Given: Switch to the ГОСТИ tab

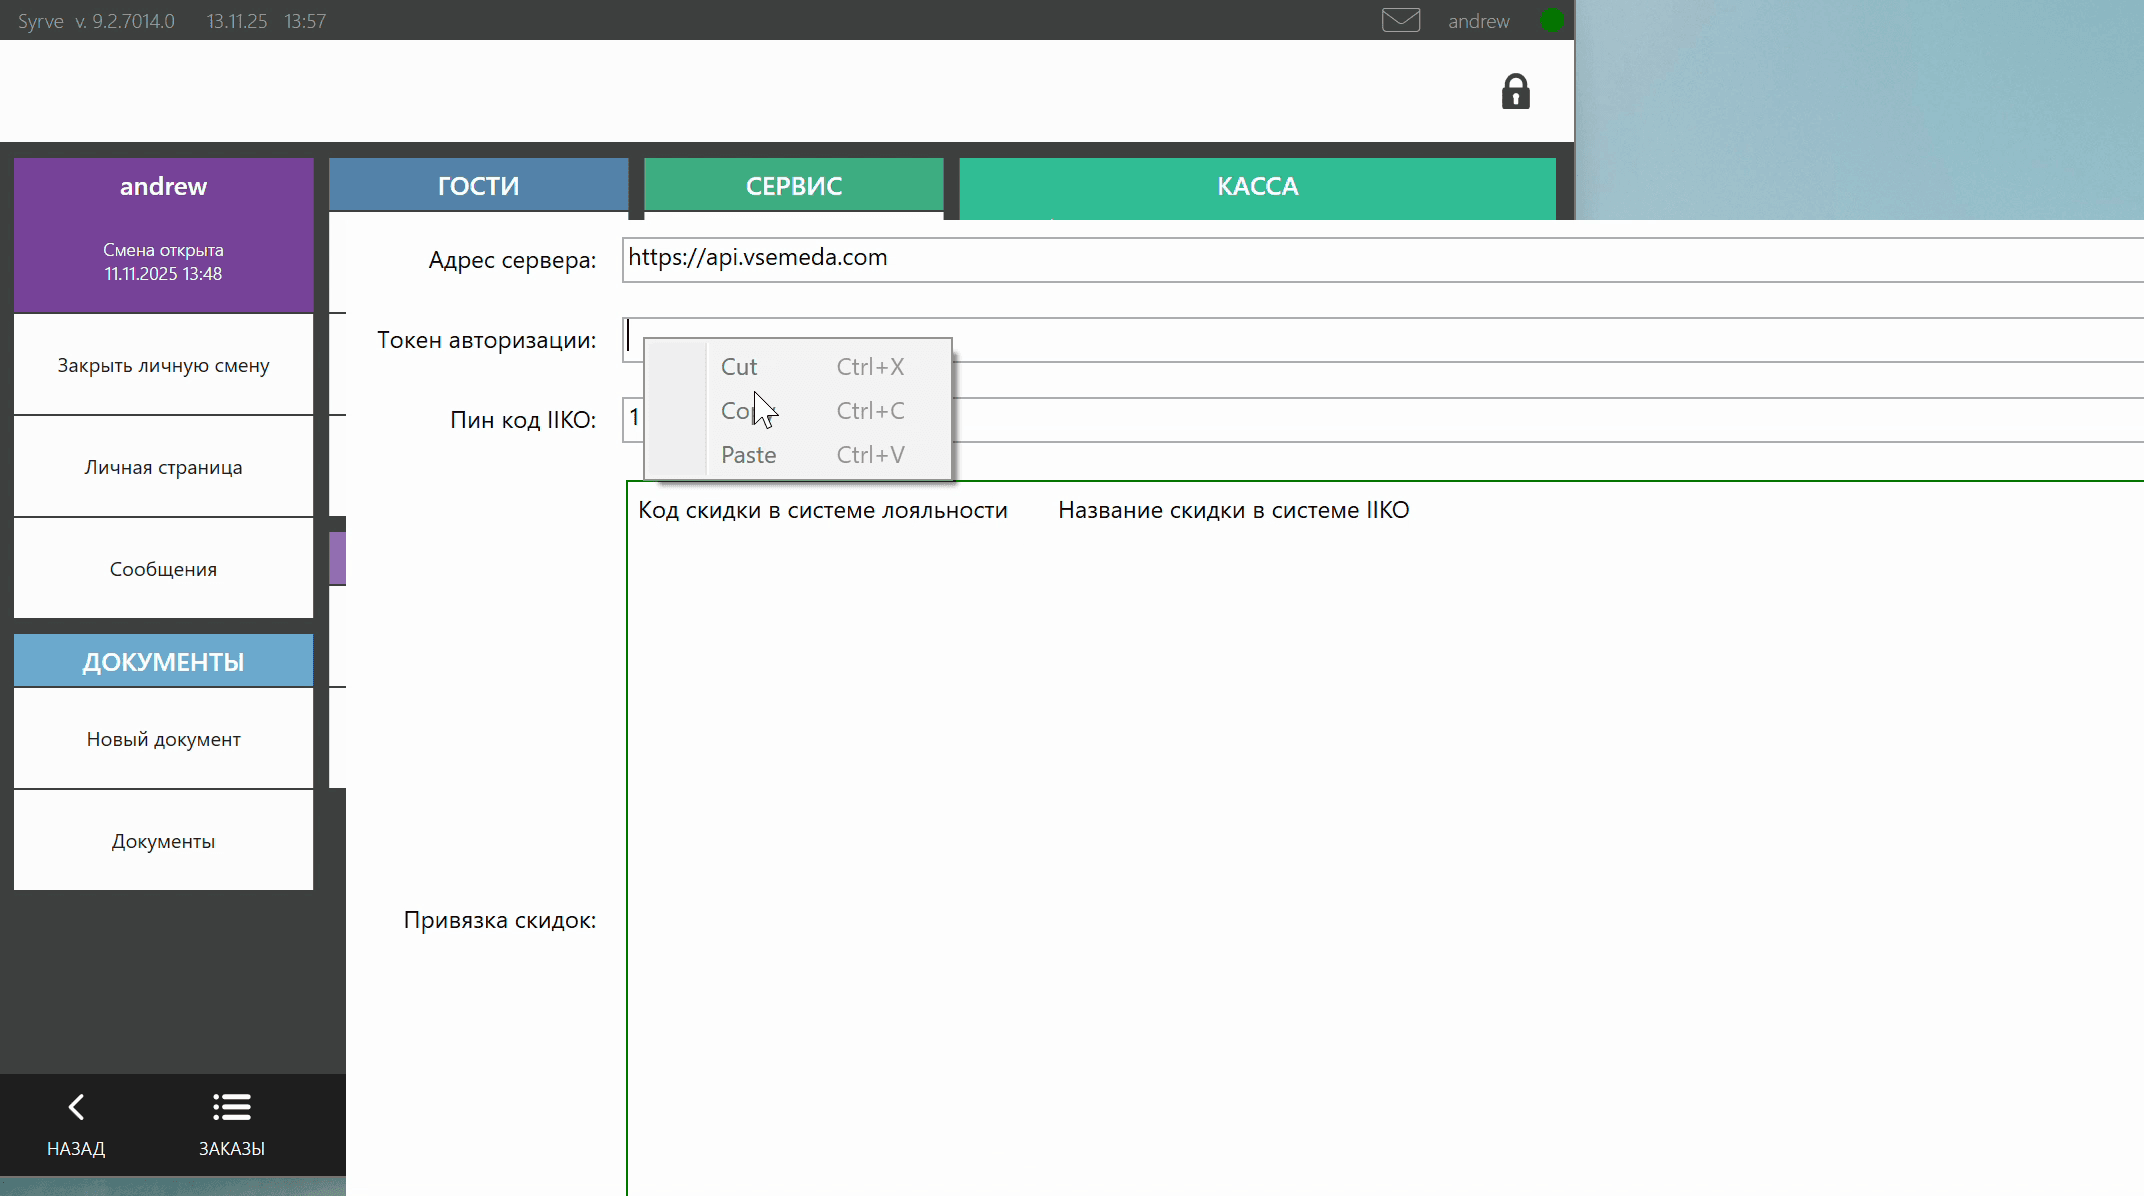Looking at the screenshot, I should coord(478,186).
